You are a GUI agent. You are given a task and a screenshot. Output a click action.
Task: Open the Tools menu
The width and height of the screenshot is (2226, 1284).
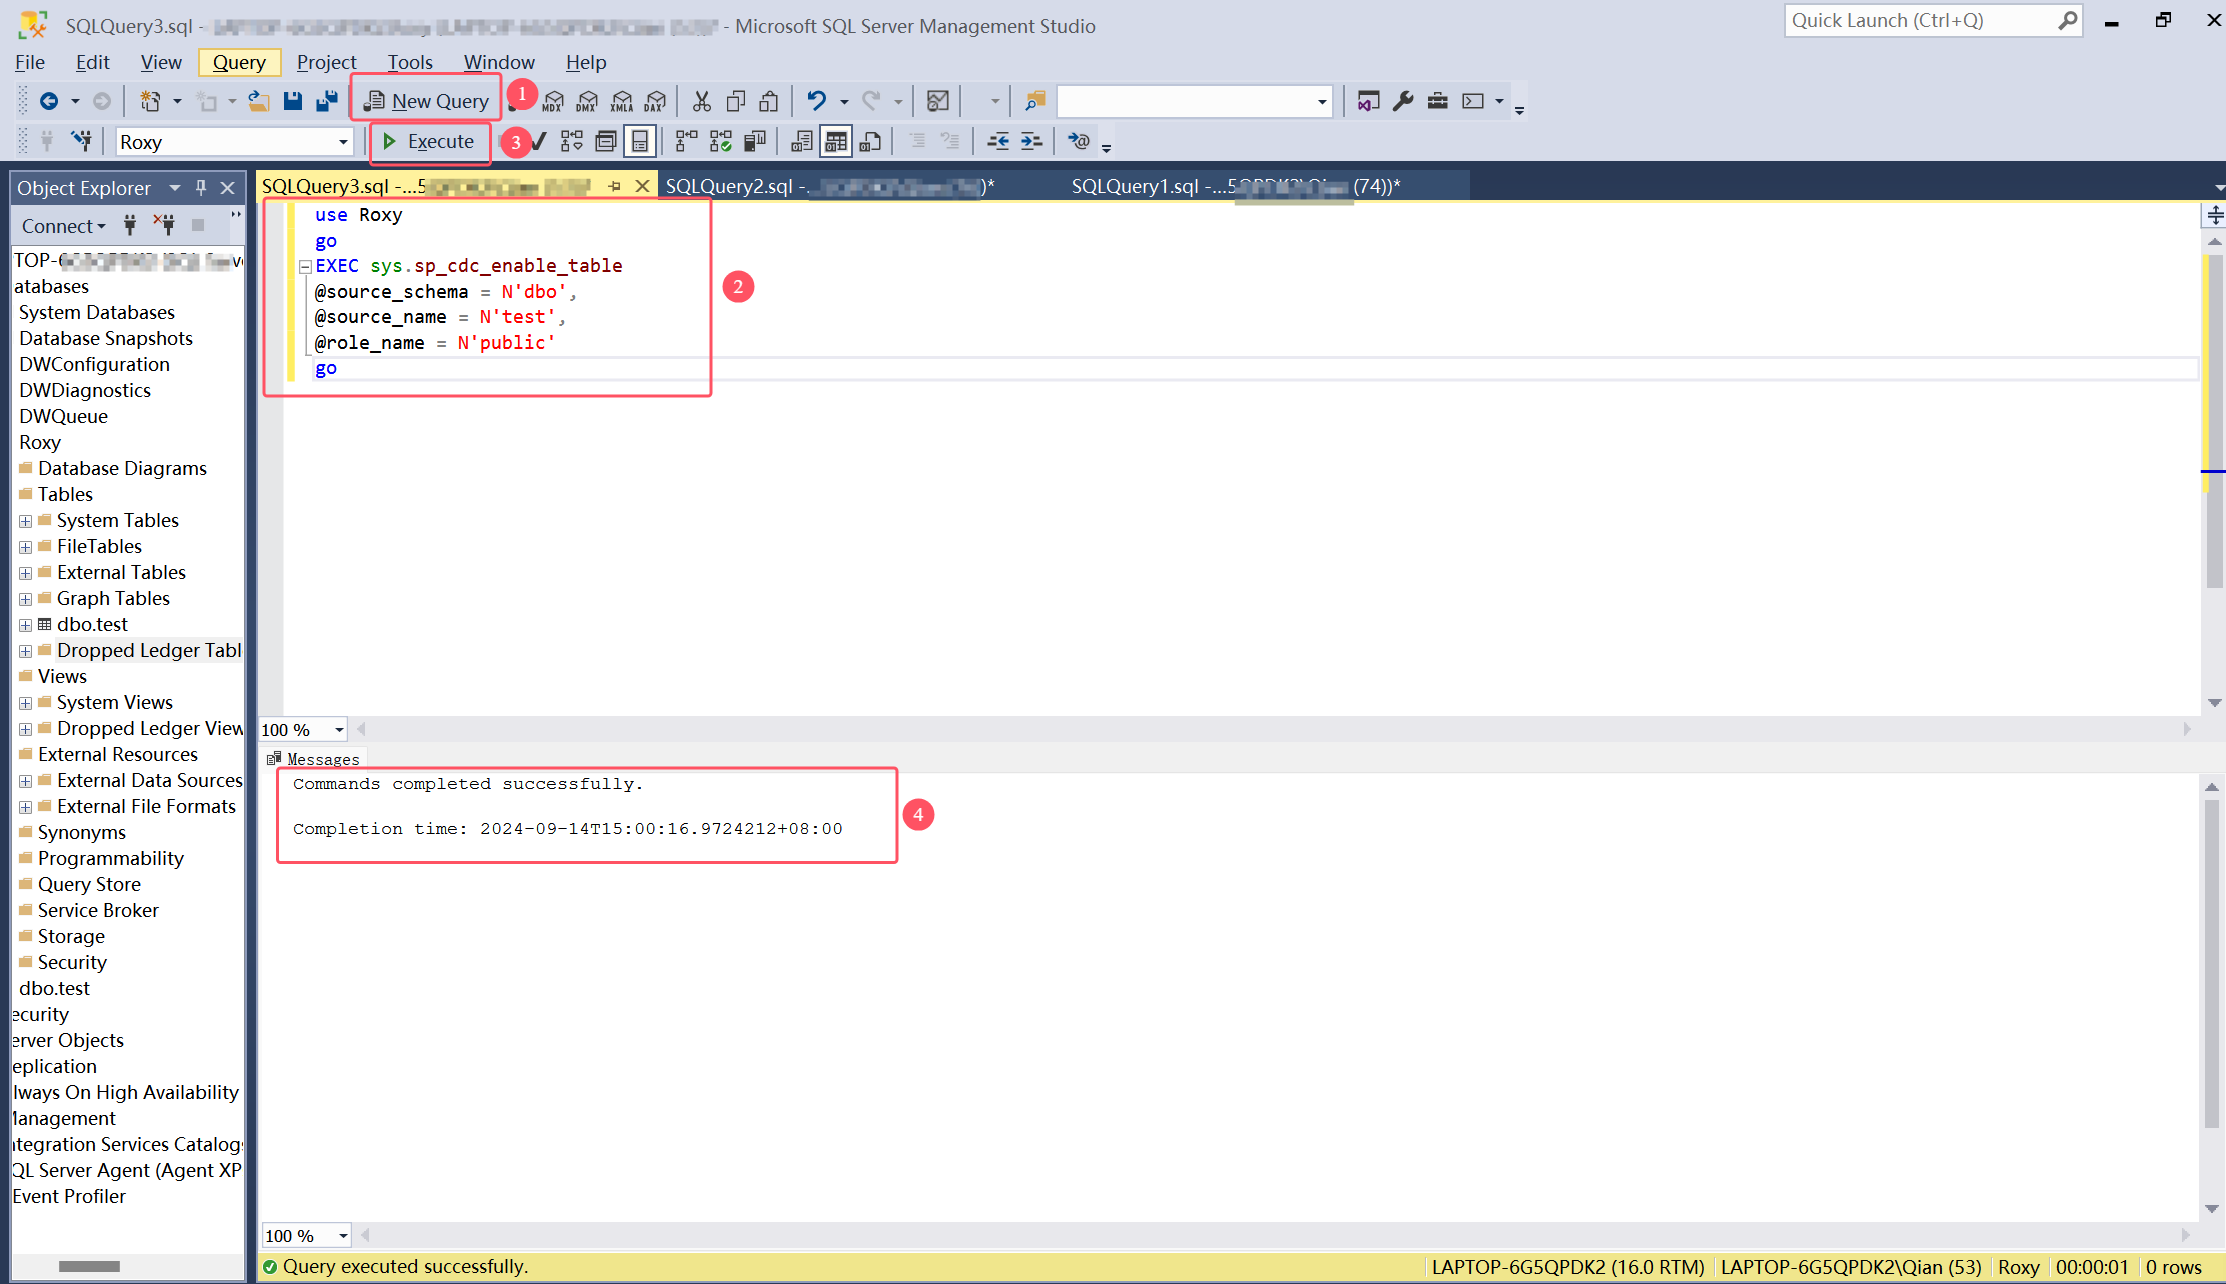click(x=410, y=62)
